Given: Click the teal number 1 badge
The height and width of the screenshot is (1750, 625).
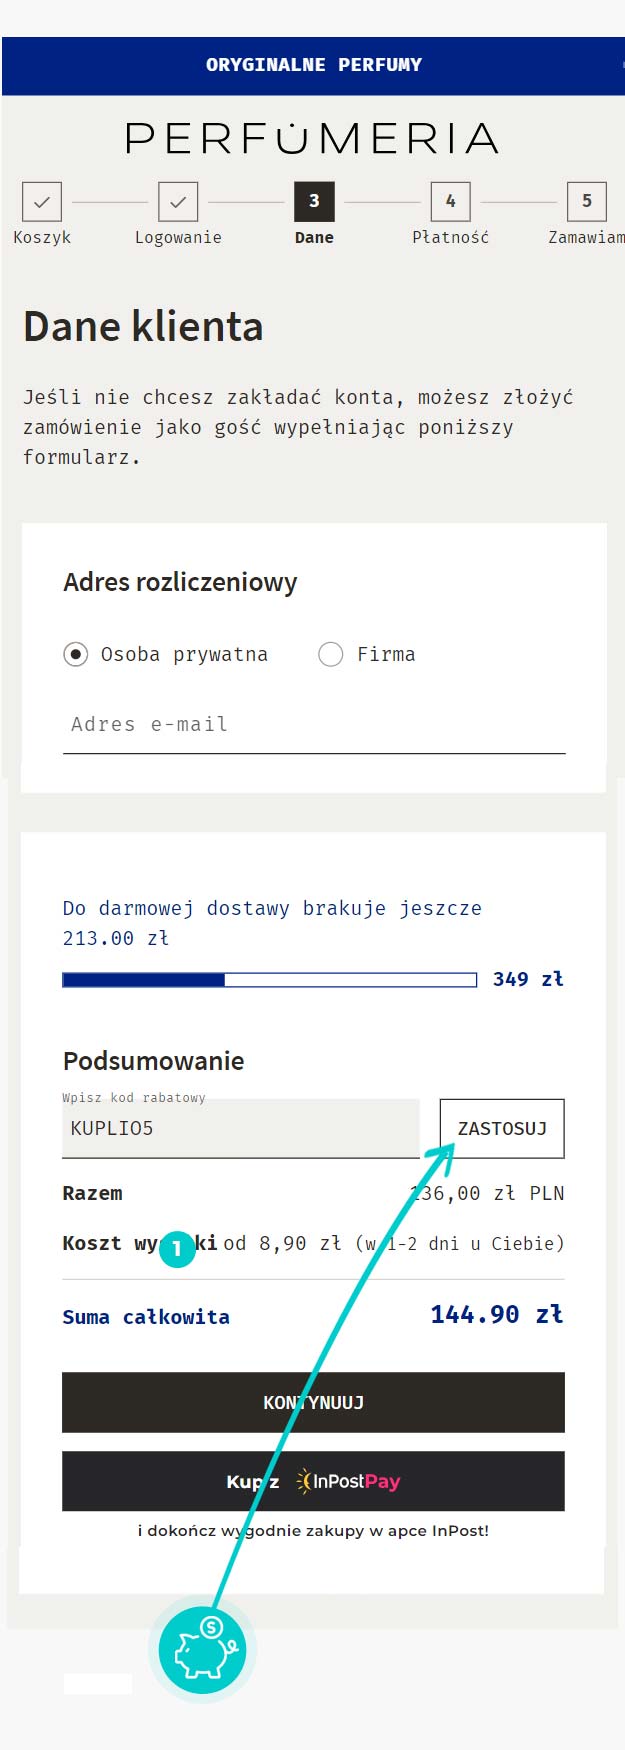Looking at the screenshot, I should click(x=177, y=1248).
